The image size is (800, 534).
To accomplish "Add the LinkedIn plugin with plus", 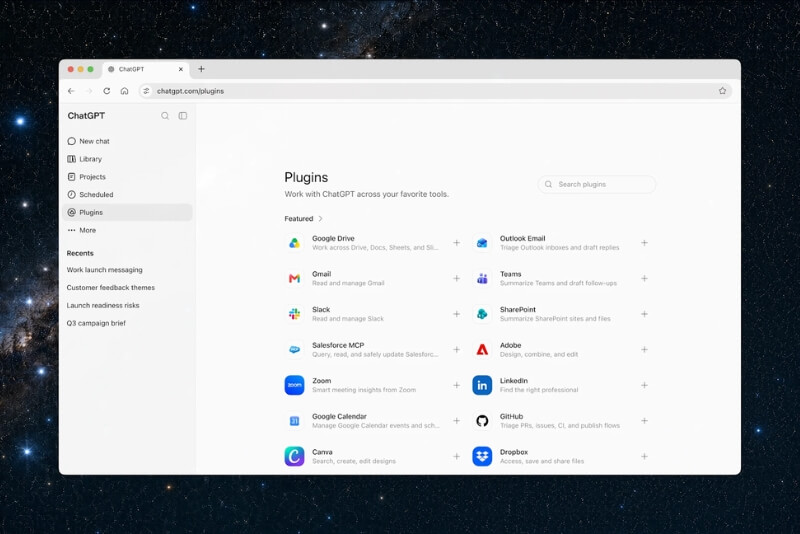I will (644, 385).
